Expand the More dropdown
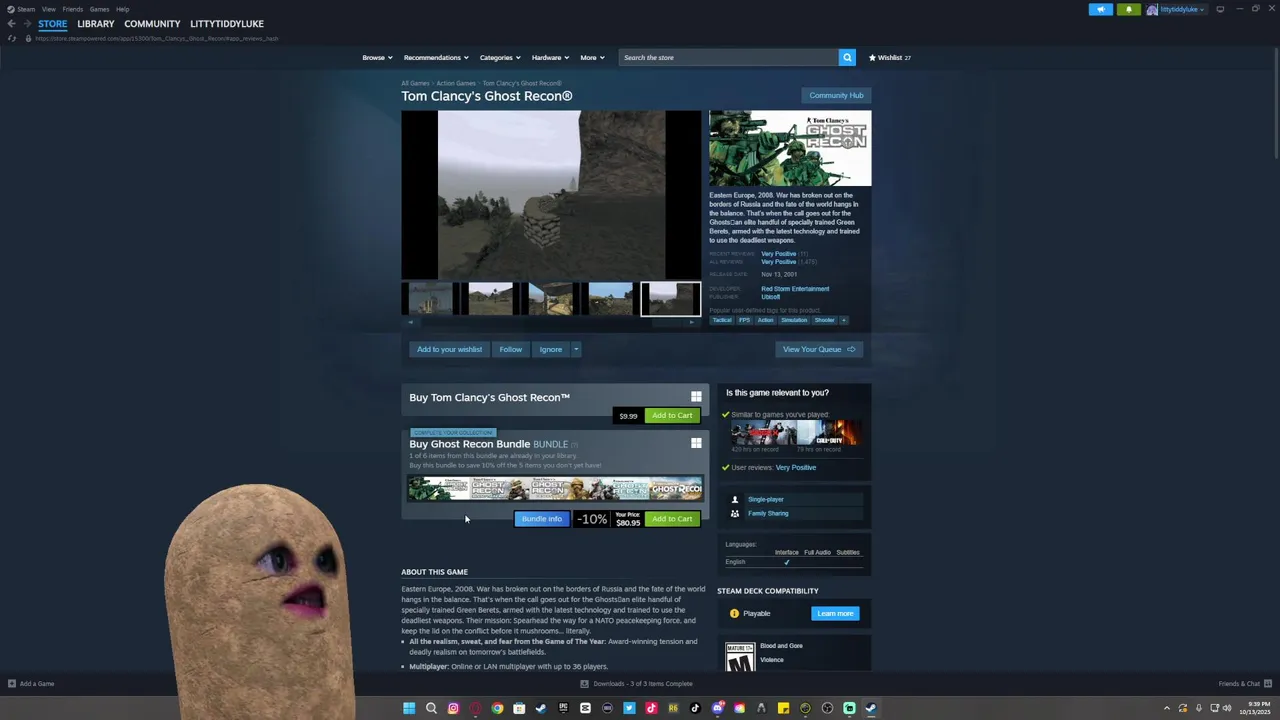The image size is (1280, 720). click(592, 57)
